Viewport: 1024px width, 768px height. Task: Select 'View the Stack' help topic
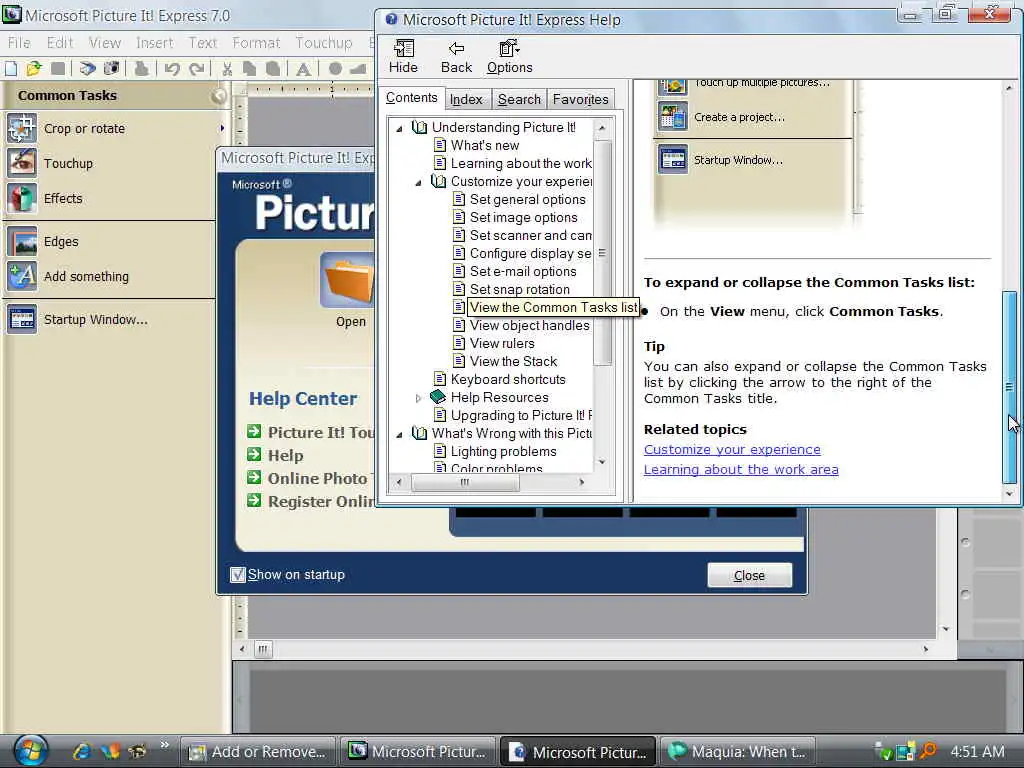513,361
